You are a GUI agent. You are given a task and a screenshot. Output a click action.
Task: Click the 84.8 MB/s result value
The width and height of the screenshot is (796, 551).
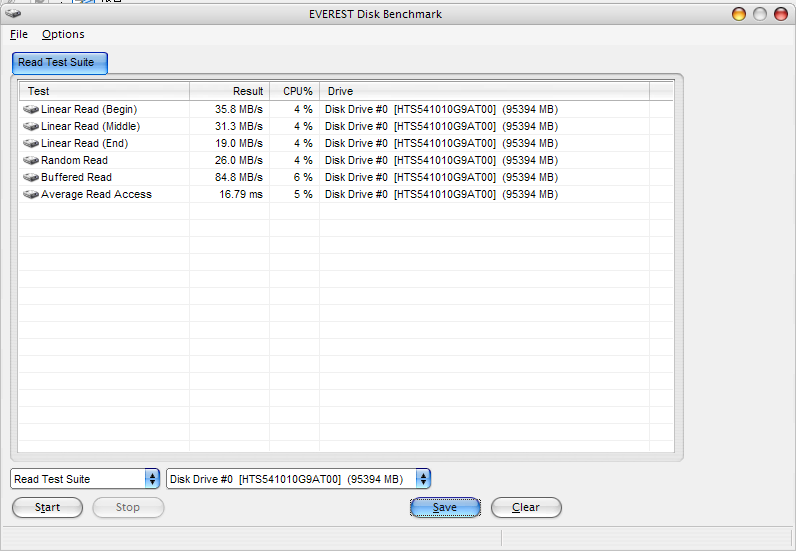click(239, 177)
